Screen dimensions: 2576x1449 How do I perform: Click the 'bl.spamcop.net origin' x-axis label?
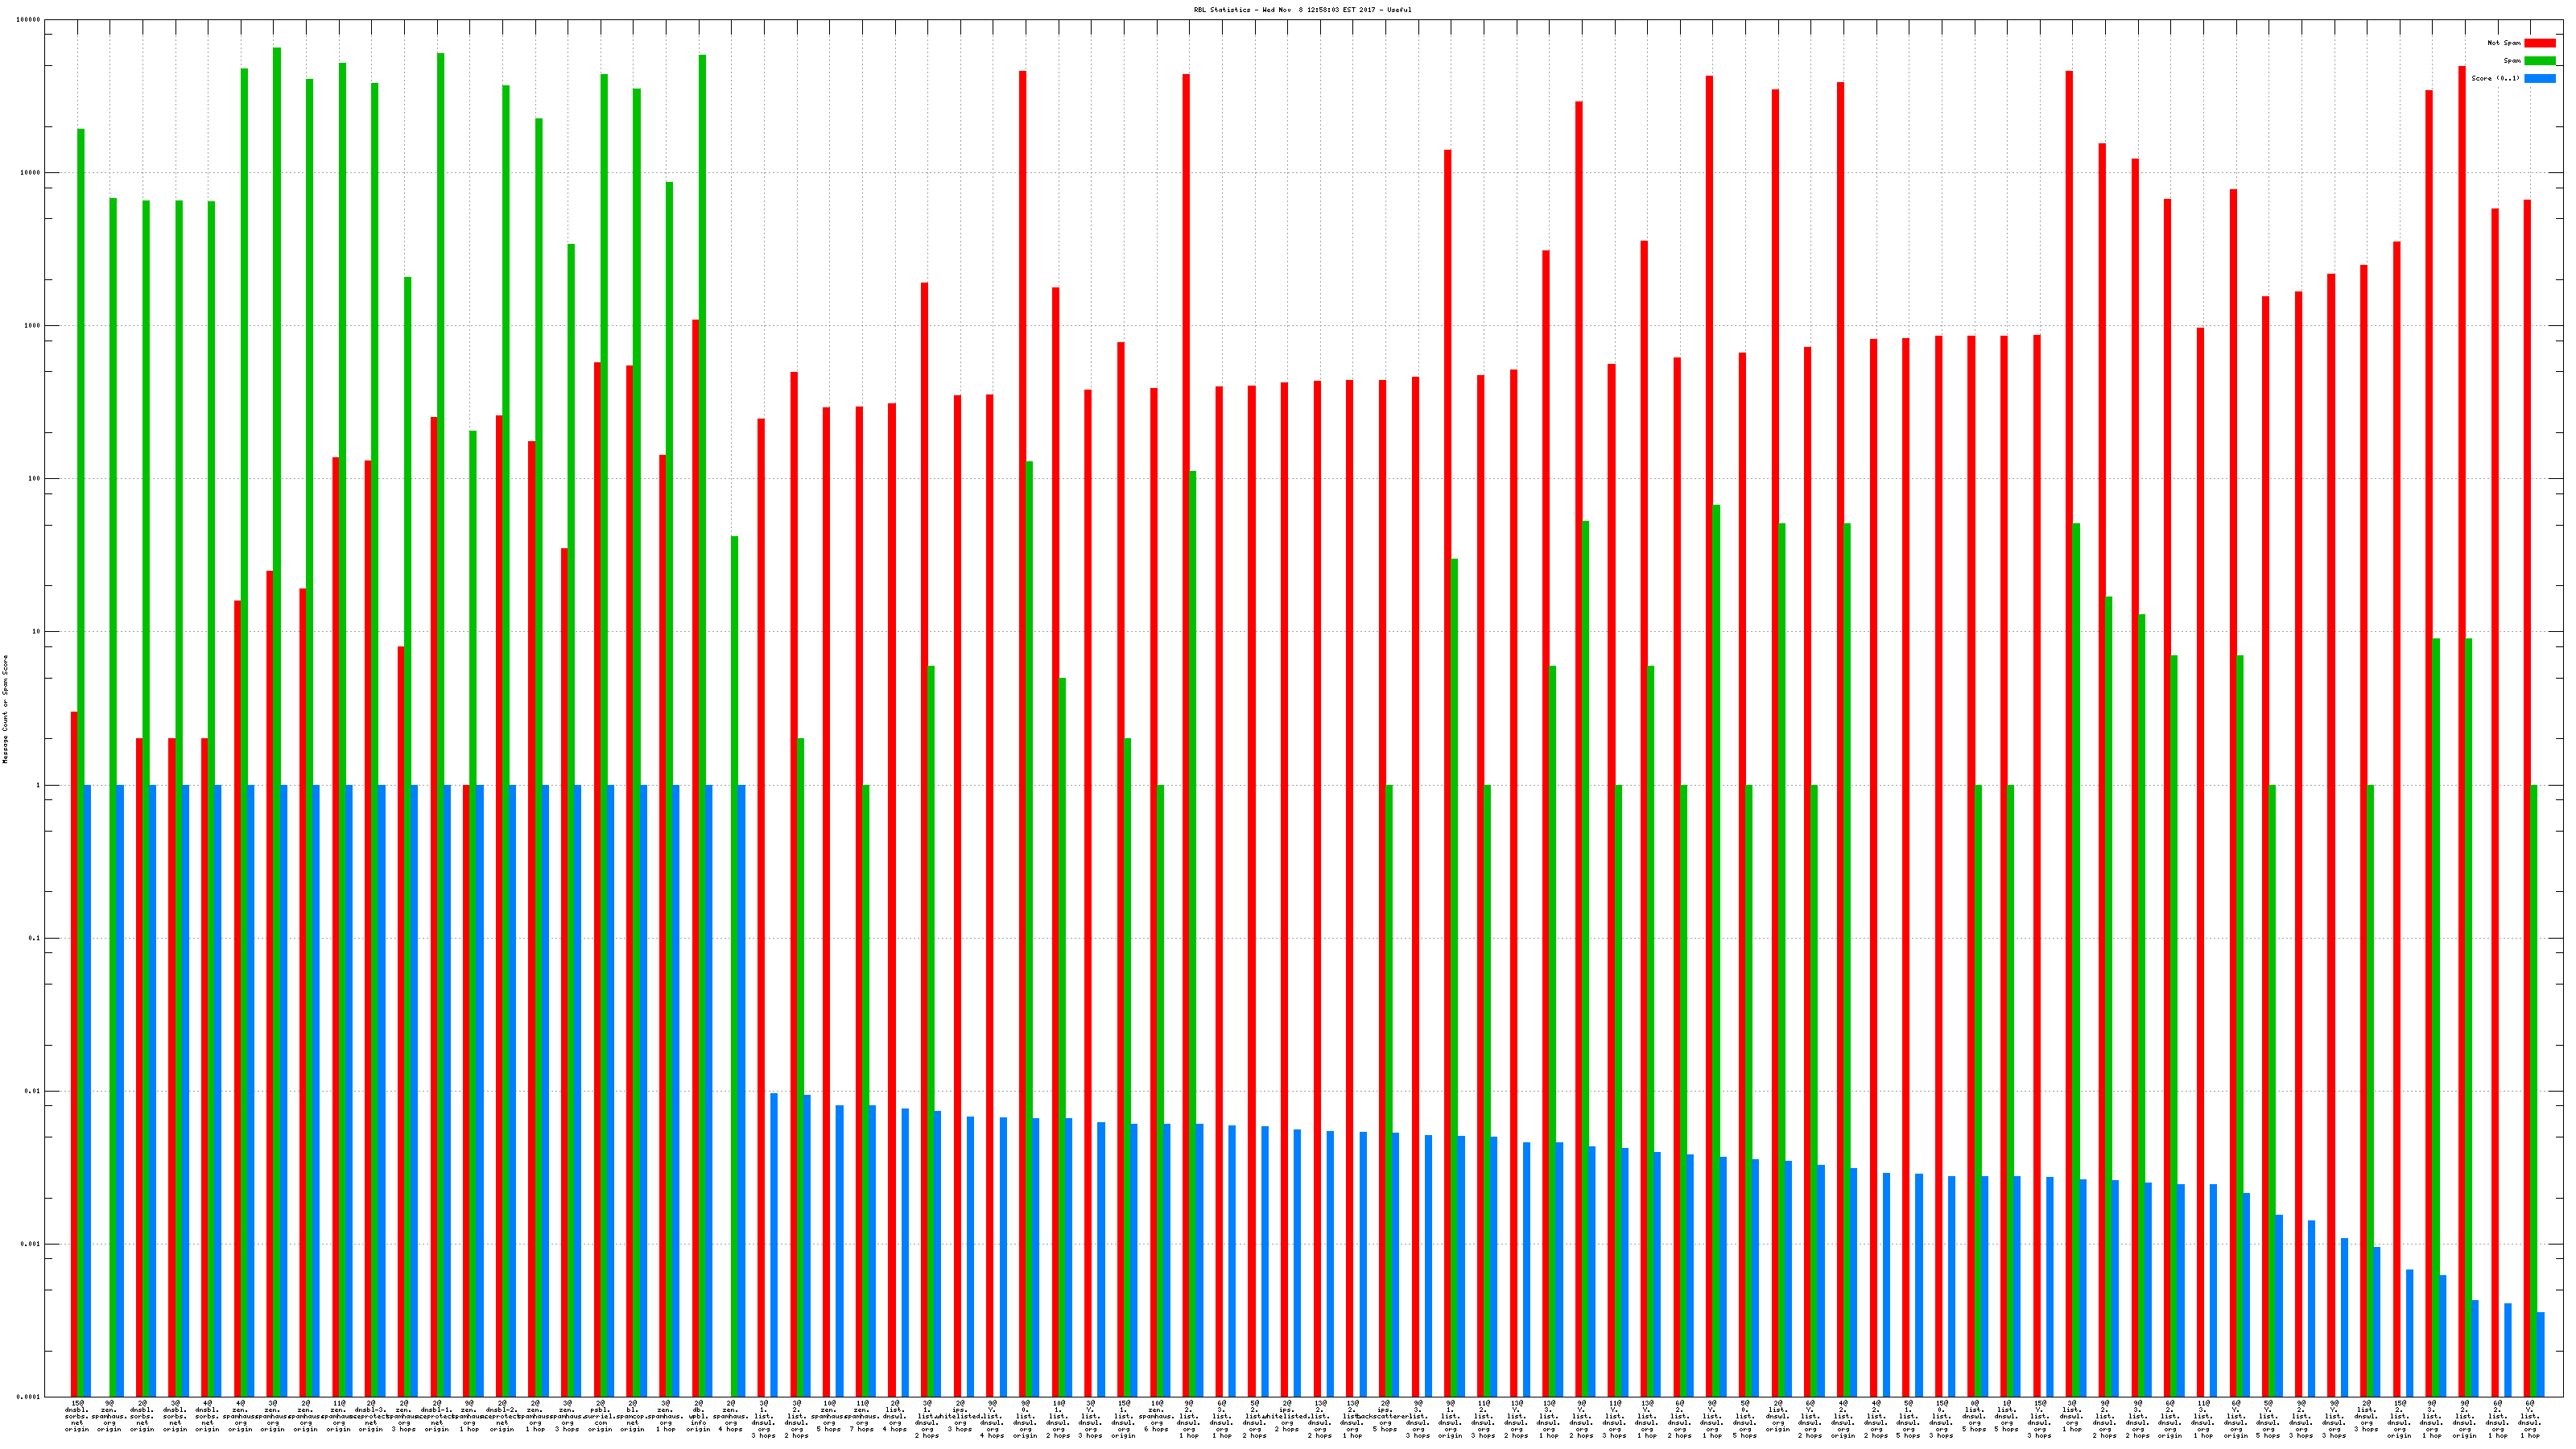click(632, 1416)
